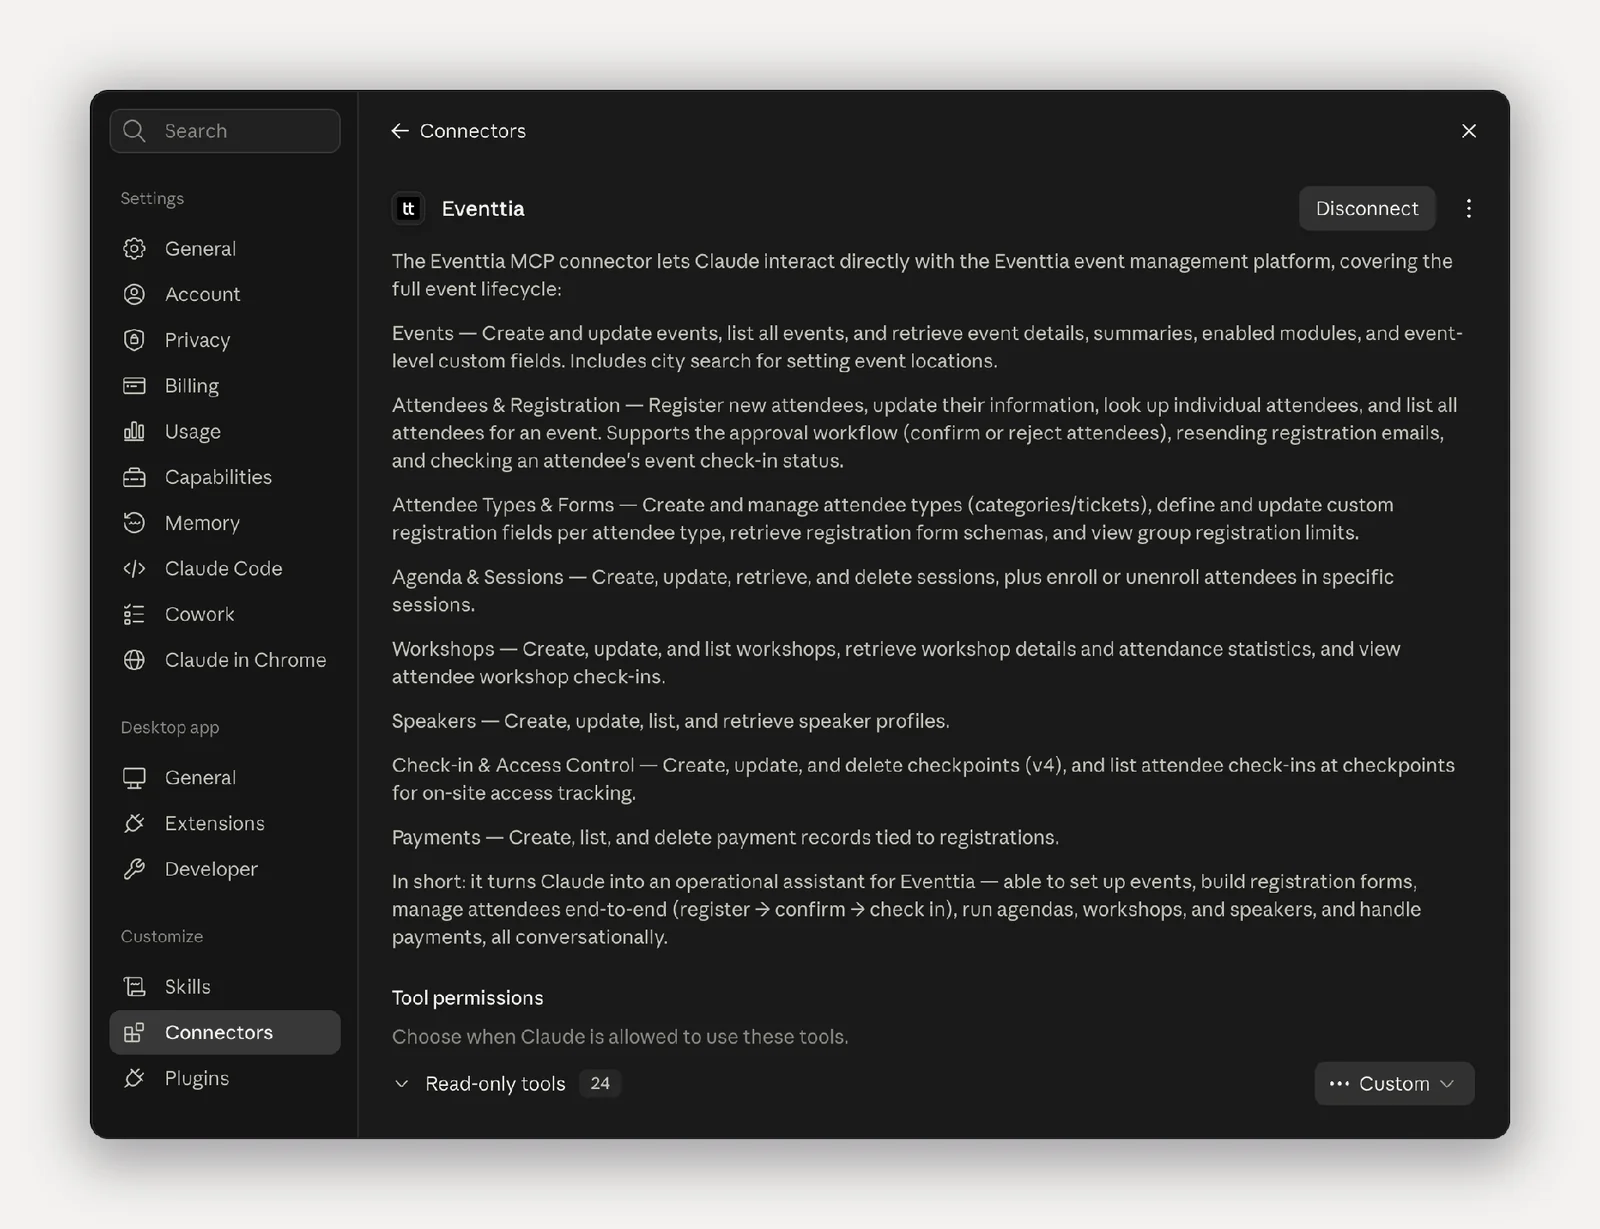The height and width of the screenshot is (1229, 1600).
Task: Select the Privacy shield icon
Action: pos(134,340)
